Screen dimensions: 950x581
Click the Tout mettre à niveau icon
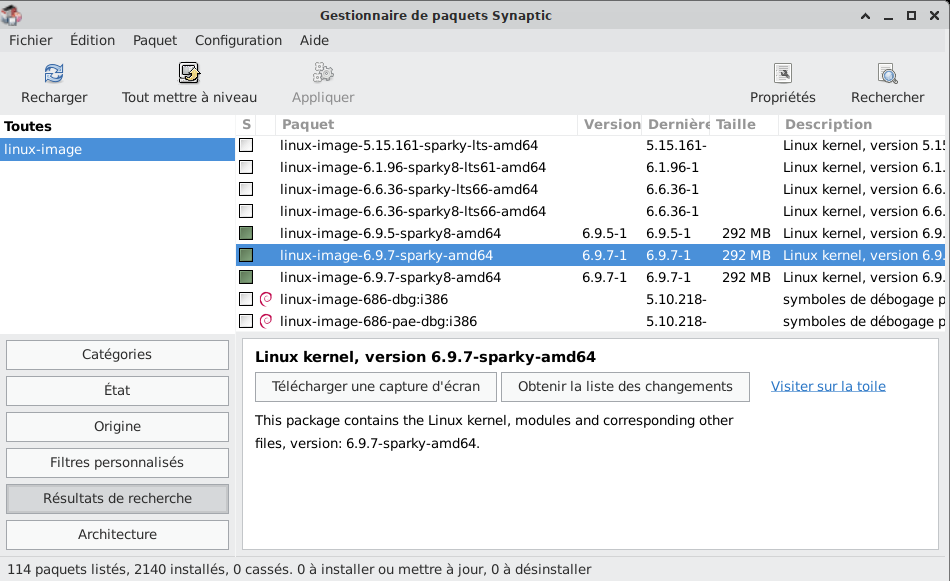pyautogui.click(x=189, y=73)
